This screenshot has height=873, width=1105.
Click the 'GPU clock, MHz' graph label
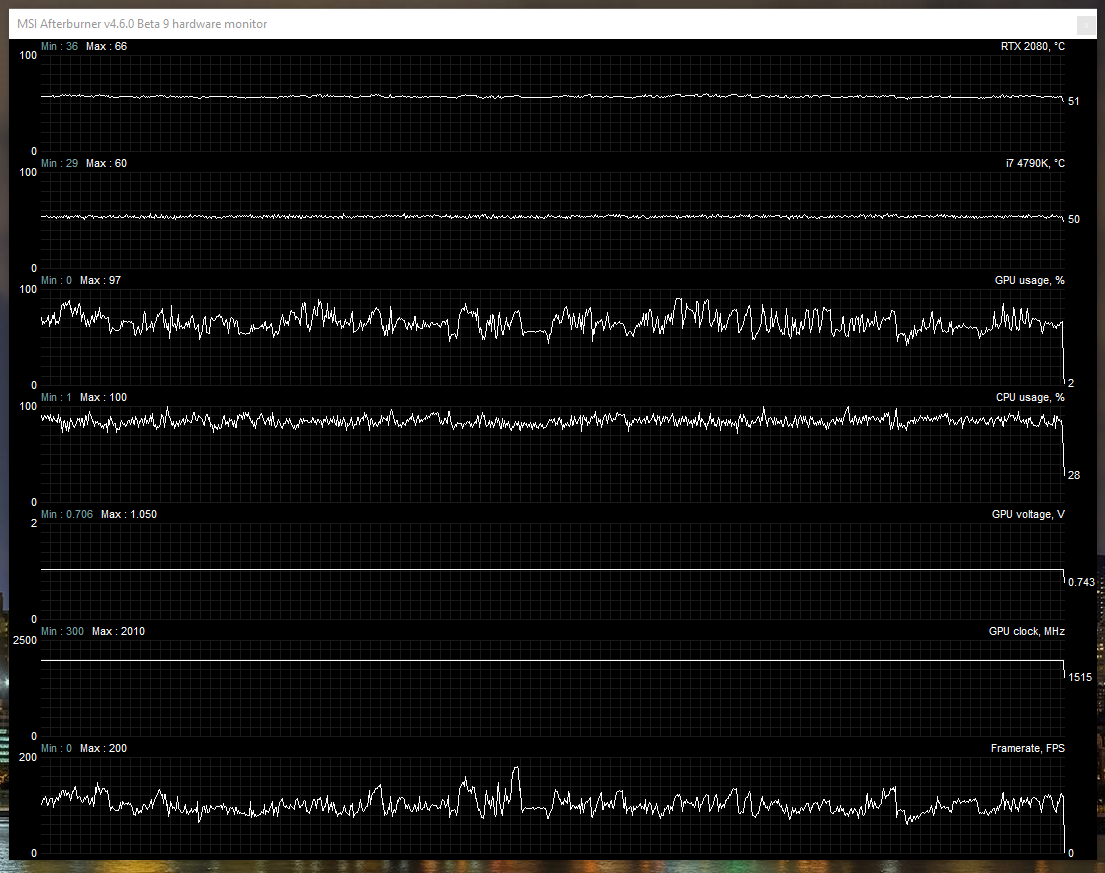[x=1026, y=631]
